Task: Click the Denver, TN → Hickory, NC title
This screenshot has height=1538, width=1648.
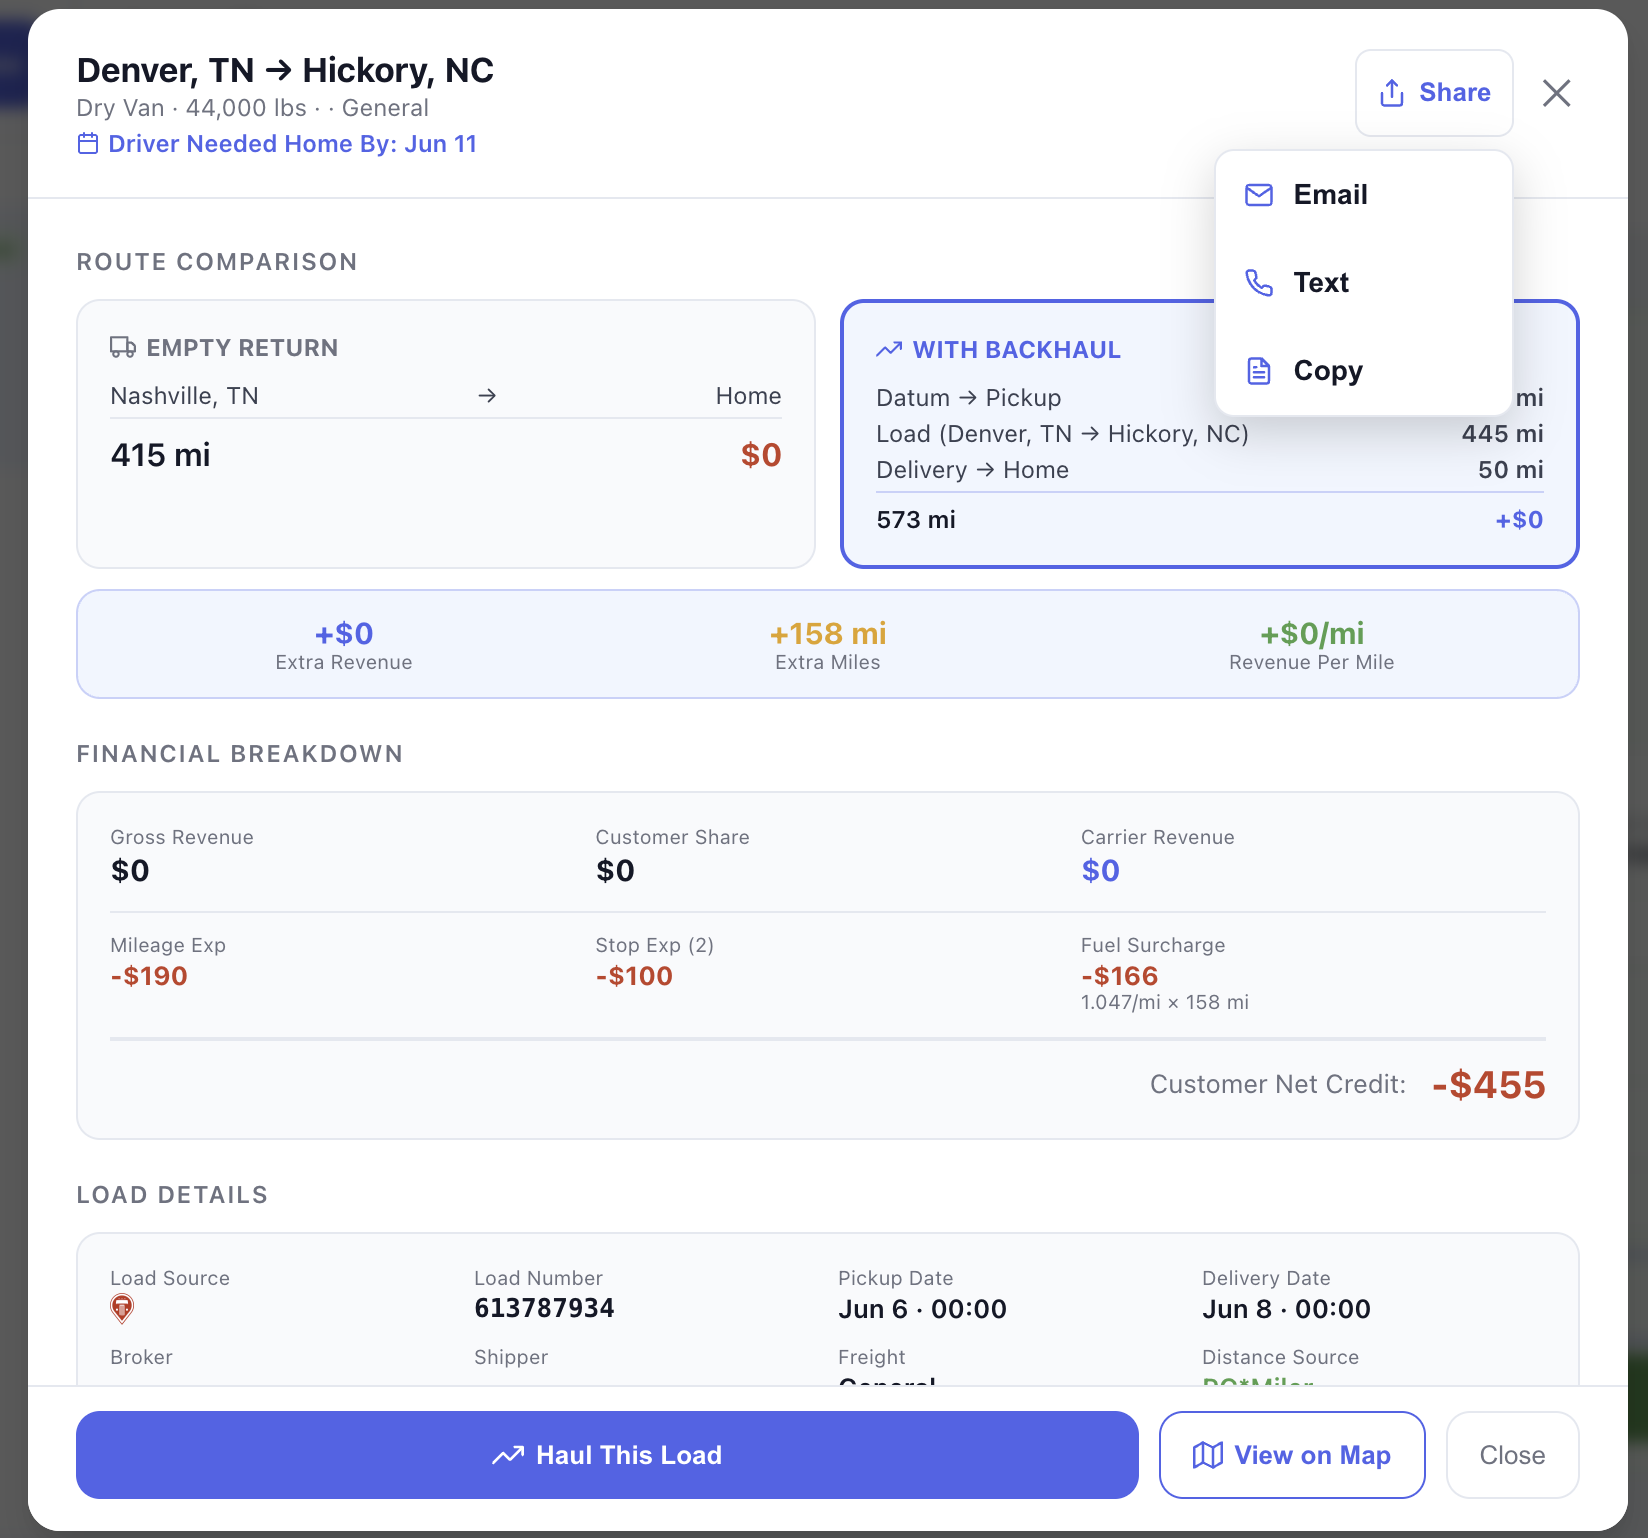Action: (x=285, y=70)
